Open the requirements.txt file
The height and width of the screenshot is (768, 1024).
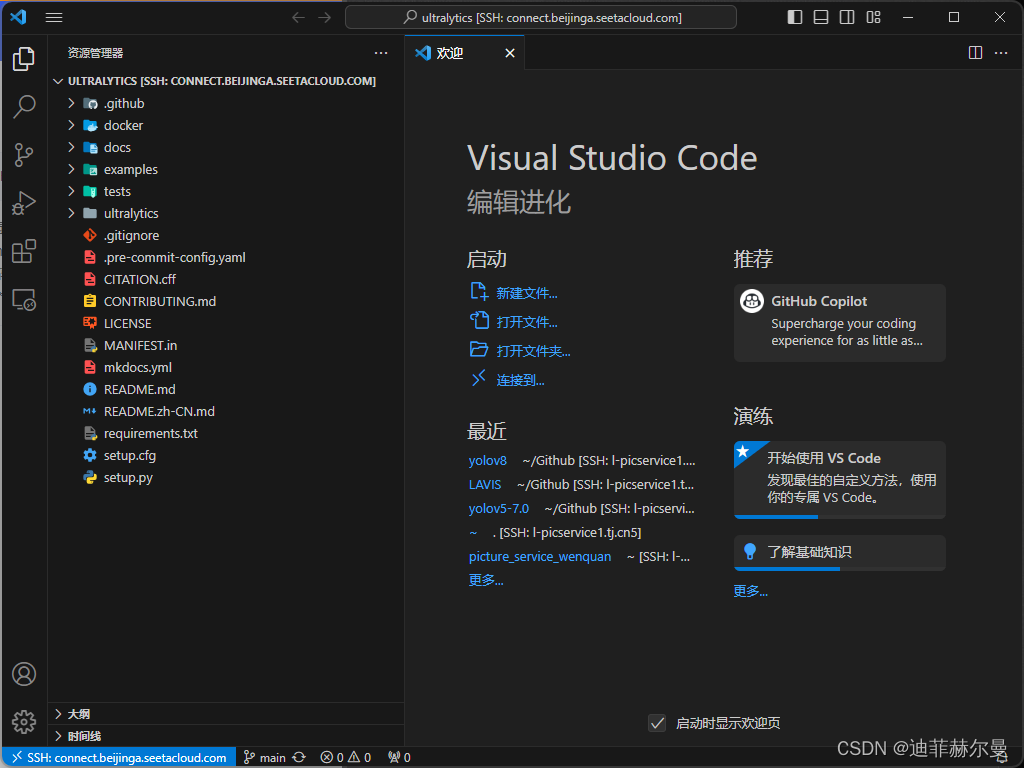click(x=226, y=434)
